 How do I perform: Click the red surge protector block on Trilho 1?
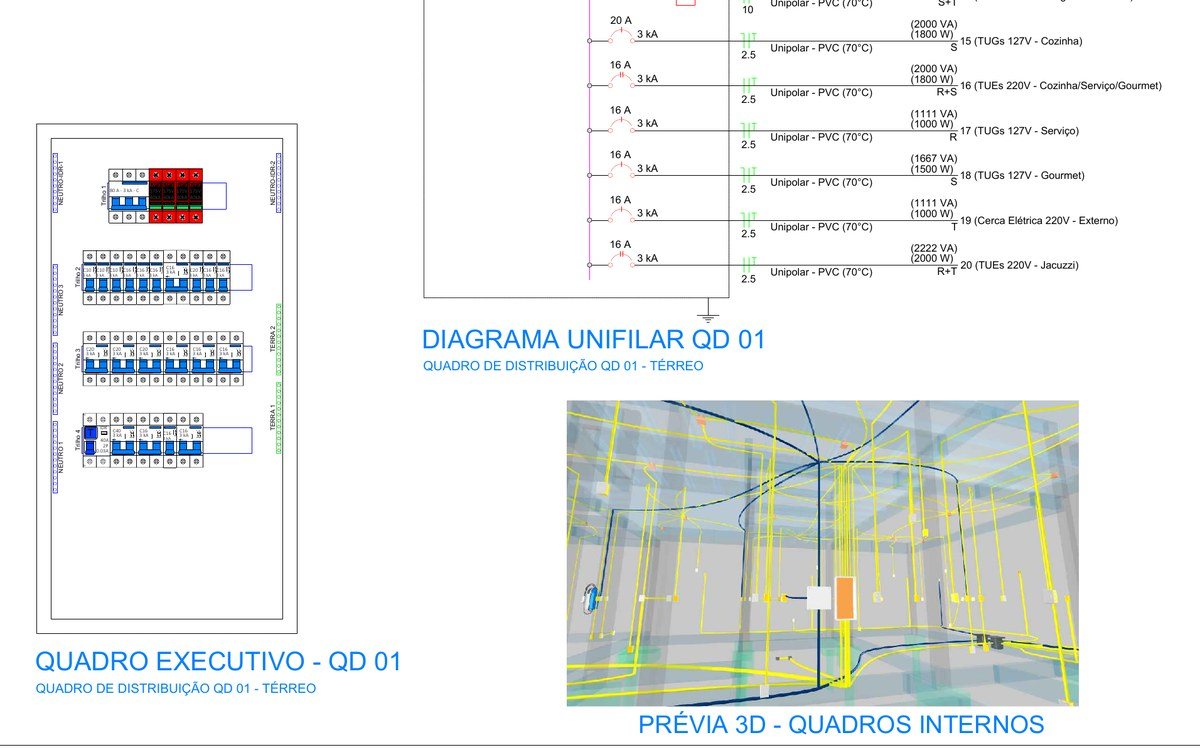(176, 196)
